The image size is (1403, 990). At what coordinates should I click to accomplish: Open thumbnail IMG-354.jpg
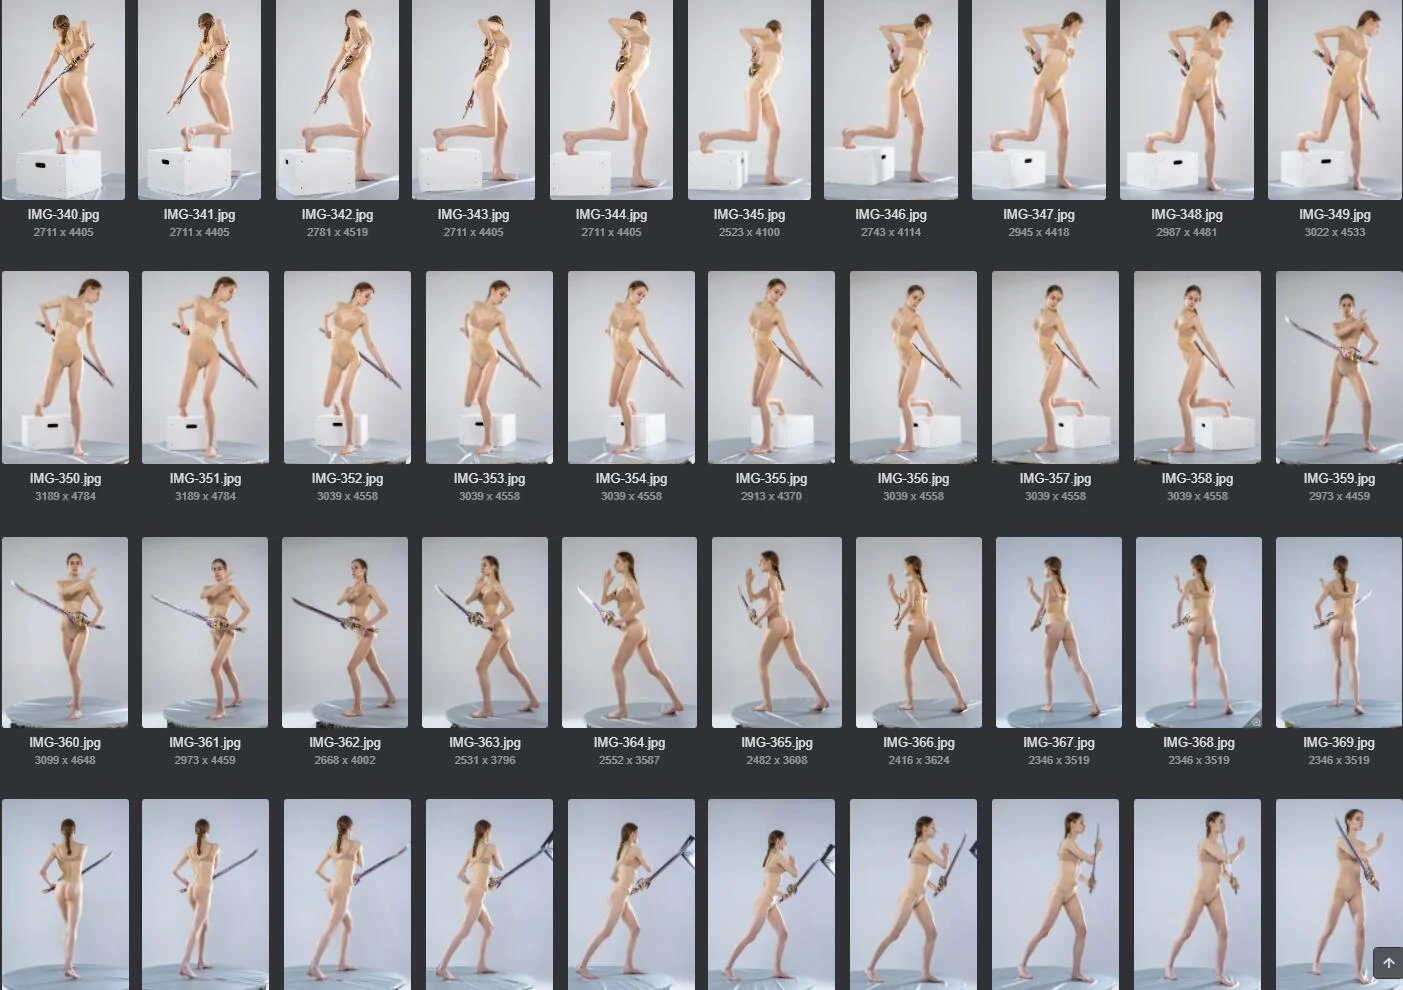631,367
